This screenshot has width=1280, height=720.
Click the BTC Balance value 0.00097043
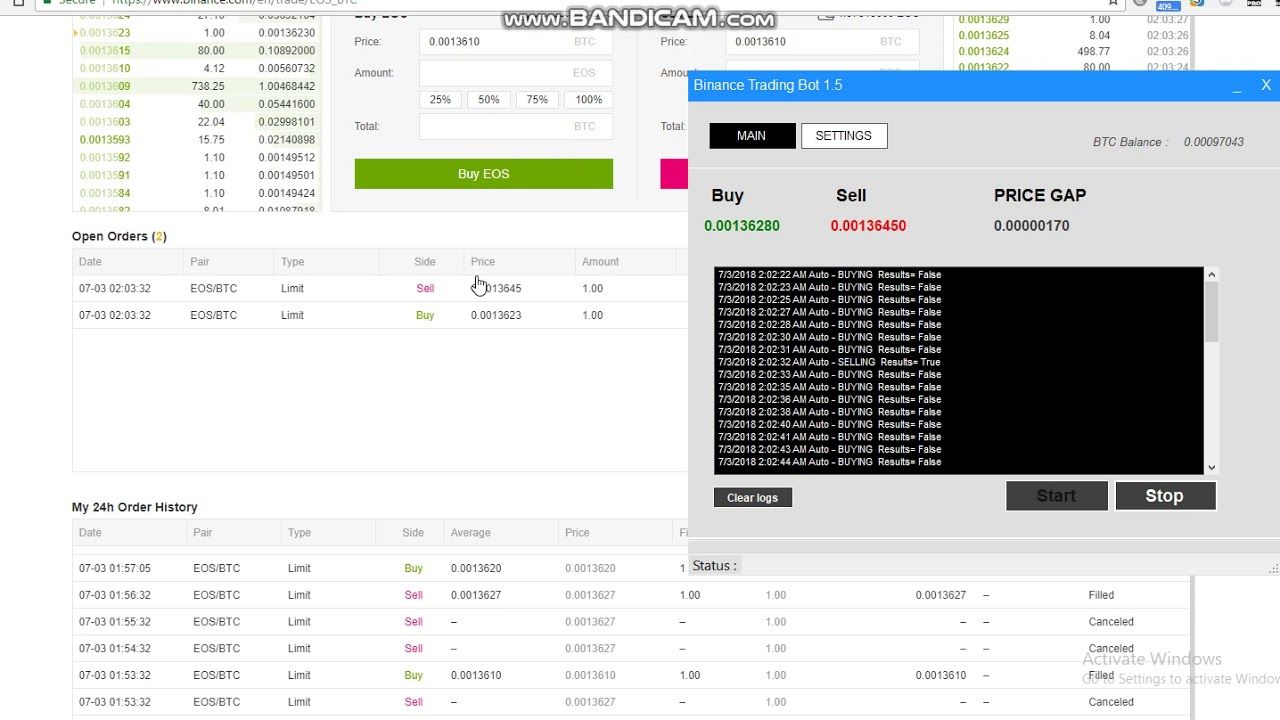coord(1214,142)
